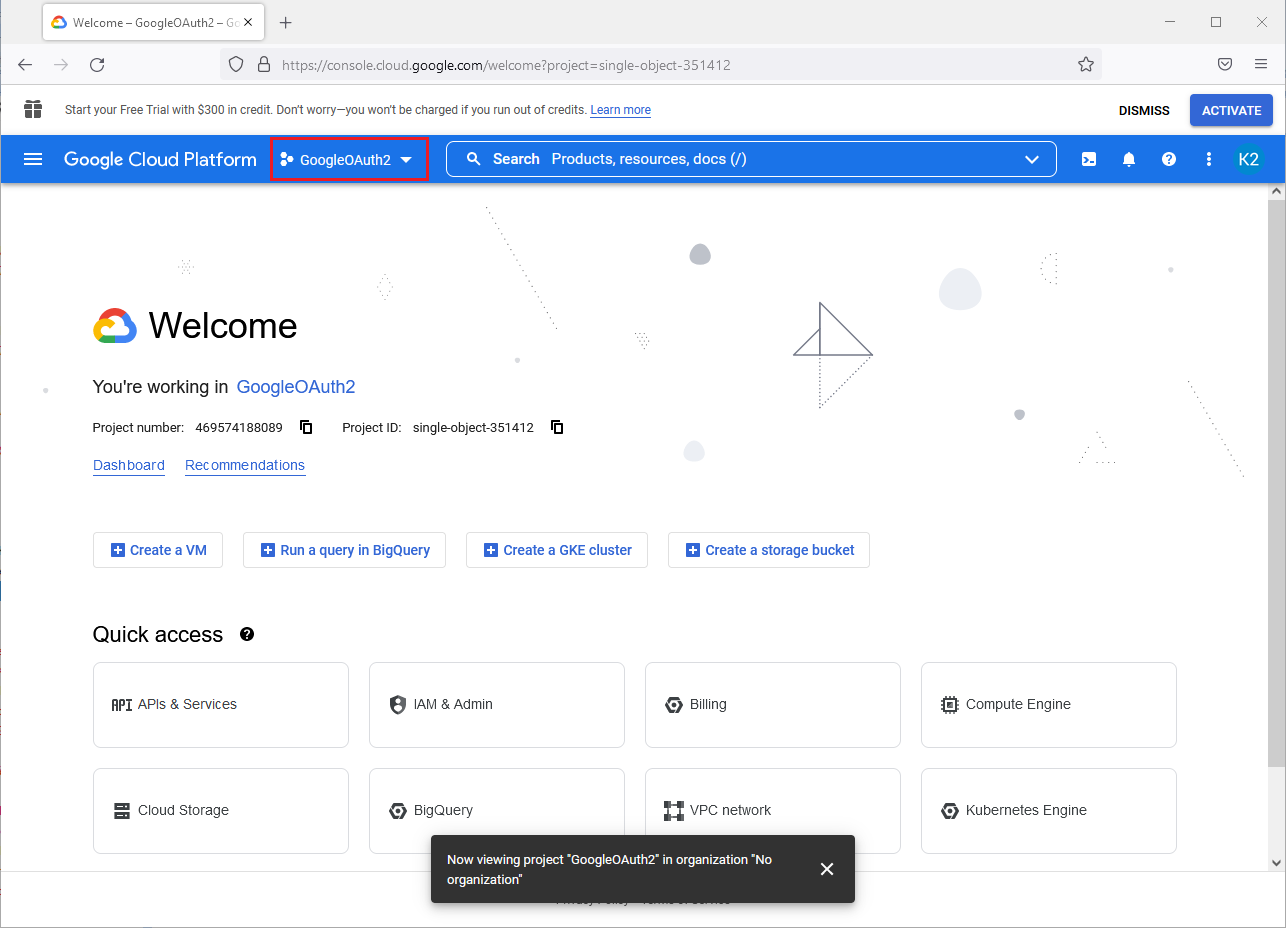Save the page to Pocket
The image size is (1286, 928).
click(1224, 65)
